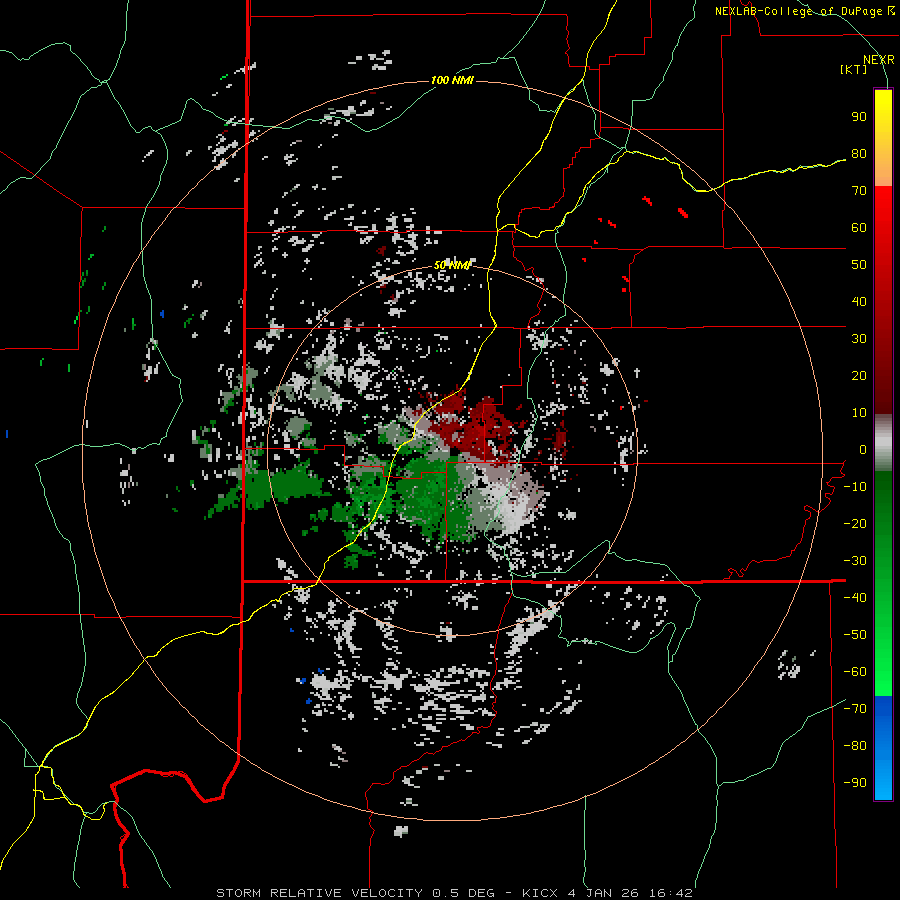Viewport: 900px width, 900px height.
Task: Click the NEXLAB-College of DuPage credit text
Action: click(804, 11)
